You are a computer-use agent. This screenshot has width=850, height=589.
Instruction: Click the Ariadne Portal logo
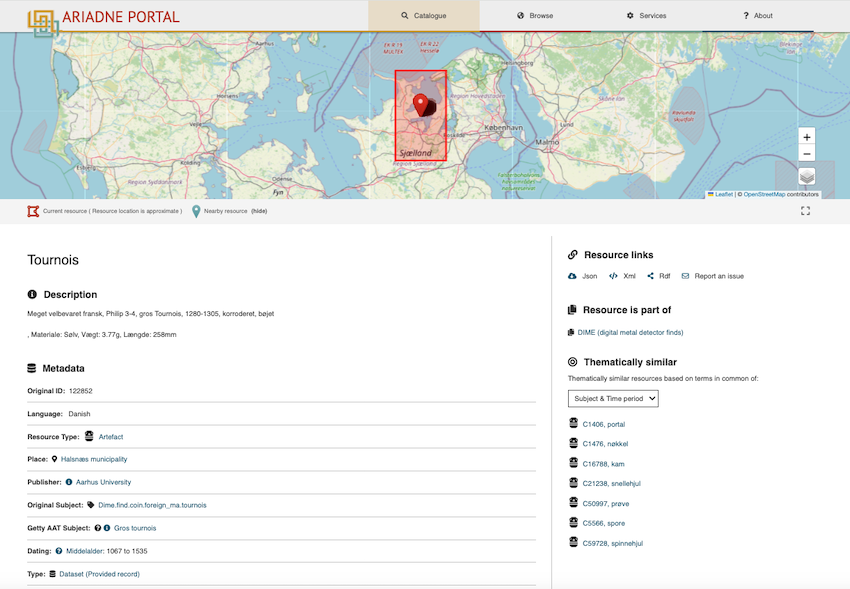coord(104,21)
